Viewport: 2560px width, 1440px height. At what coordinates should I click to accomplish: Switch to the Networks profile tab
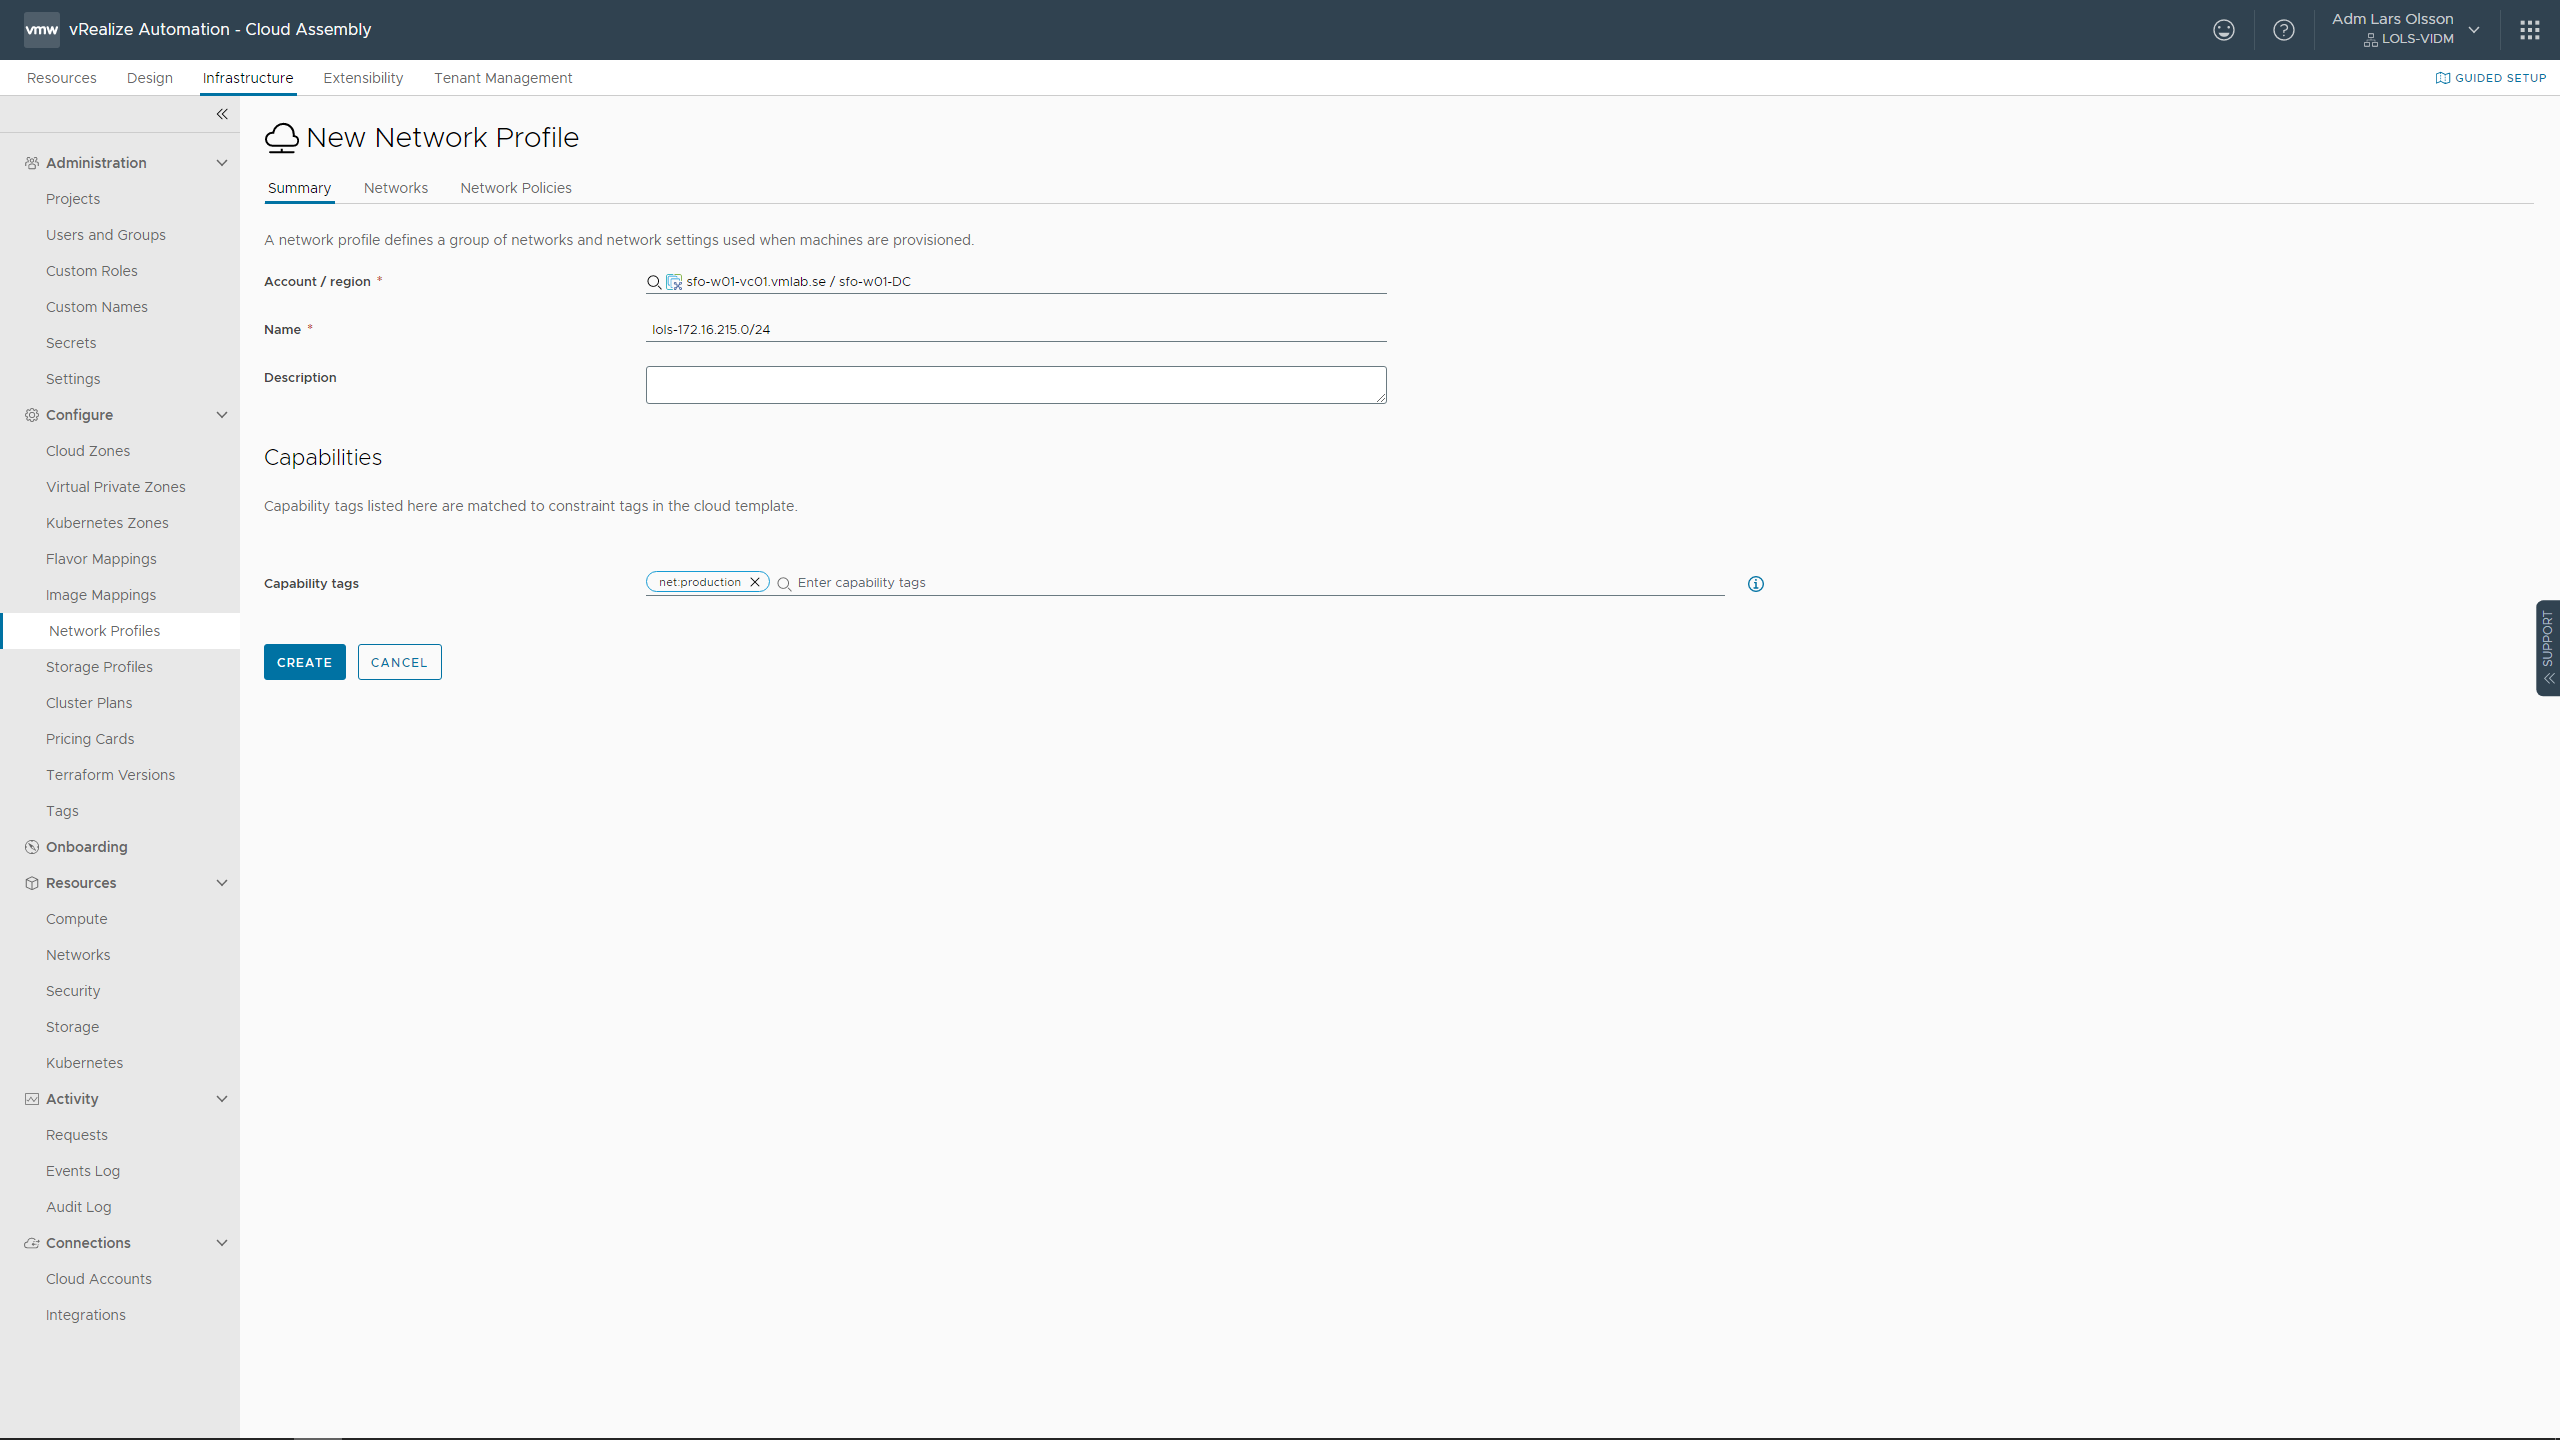point(396,188)
